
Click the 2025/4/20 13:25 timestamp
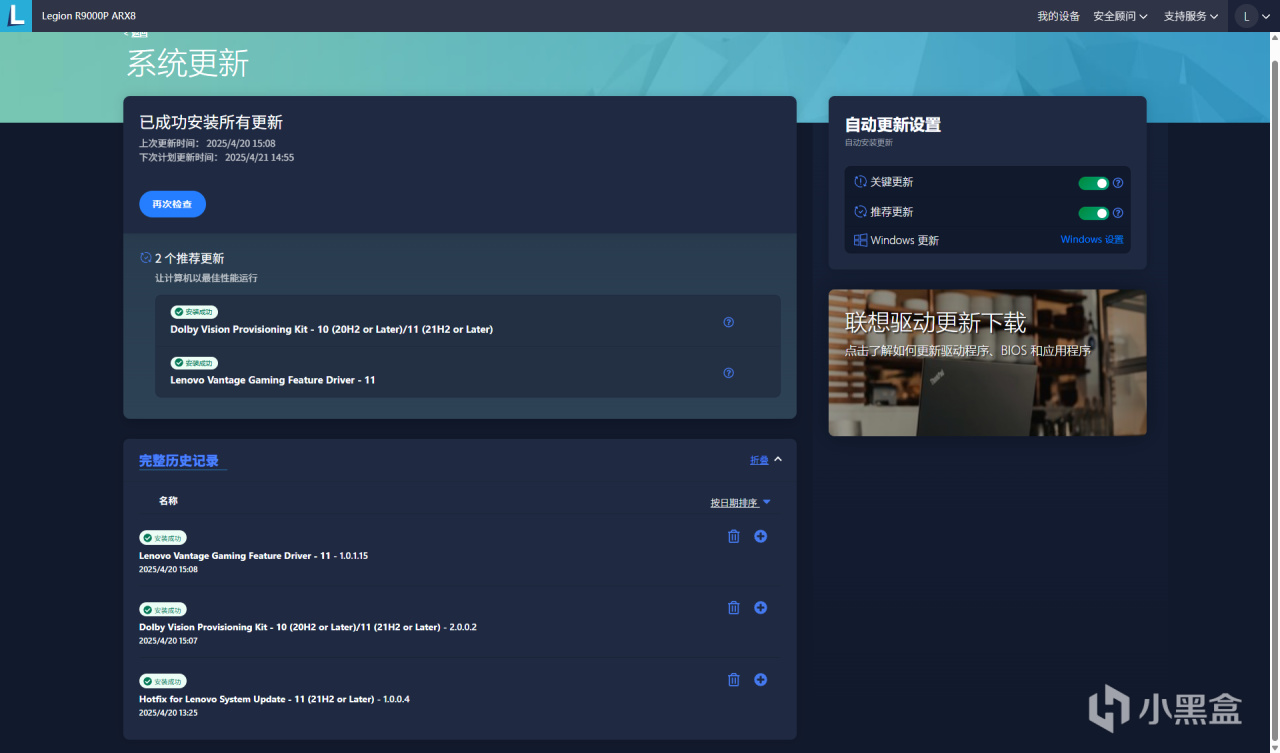tap(168, 713)
